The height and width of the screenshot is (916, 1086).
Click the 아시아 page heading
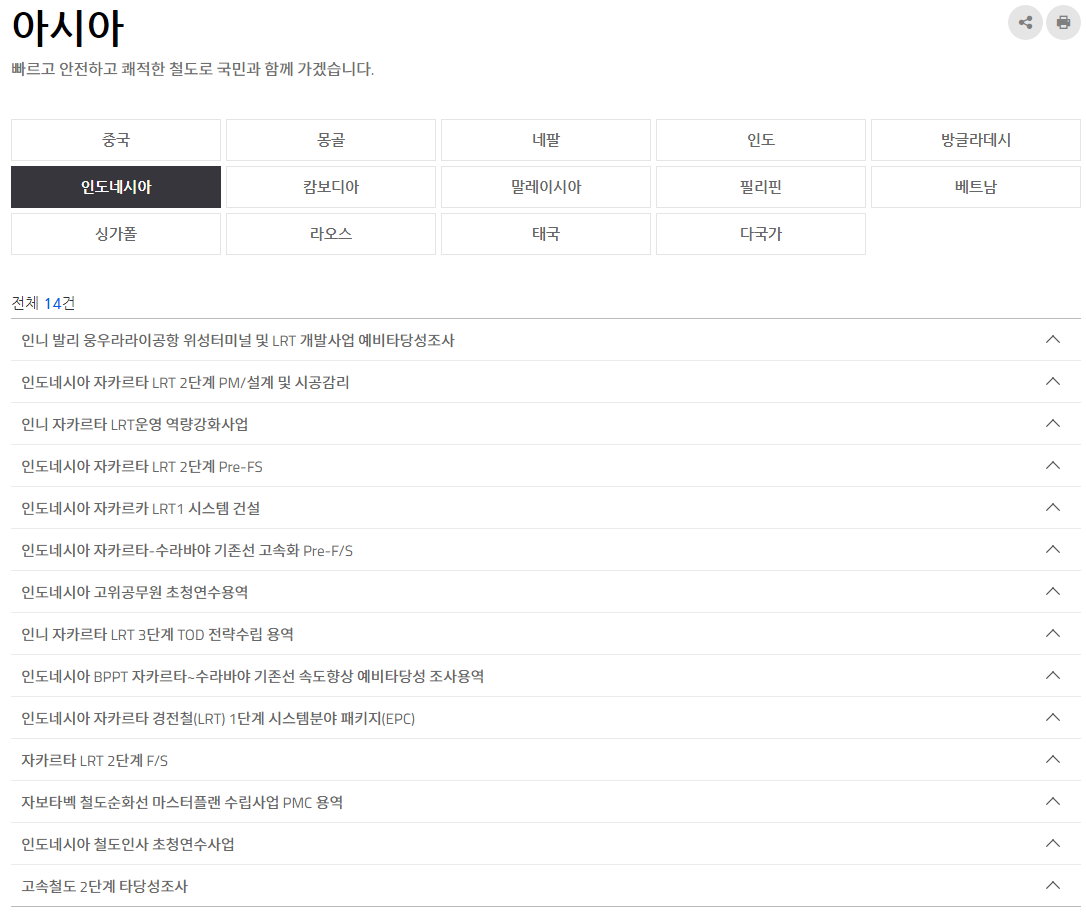[68, 28]
